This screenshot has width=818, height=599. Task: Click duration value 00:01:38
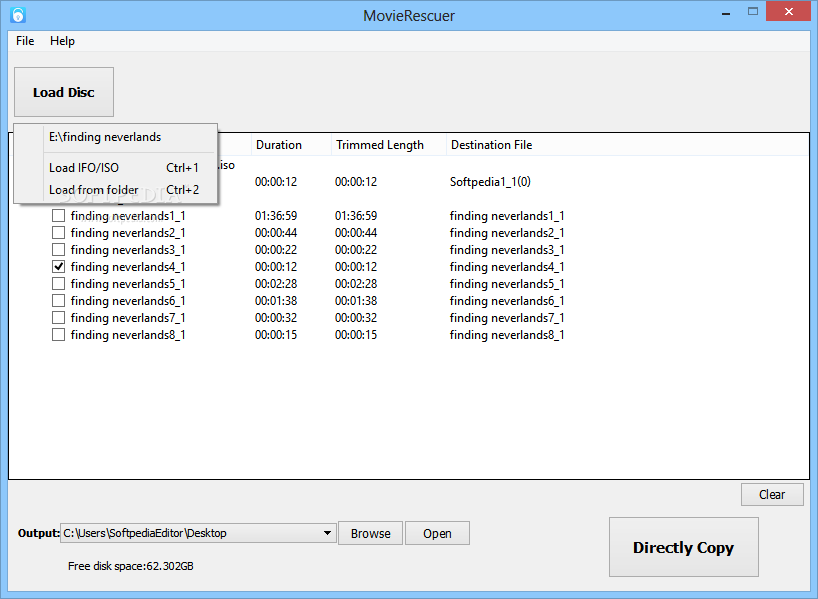click(275, 301)
